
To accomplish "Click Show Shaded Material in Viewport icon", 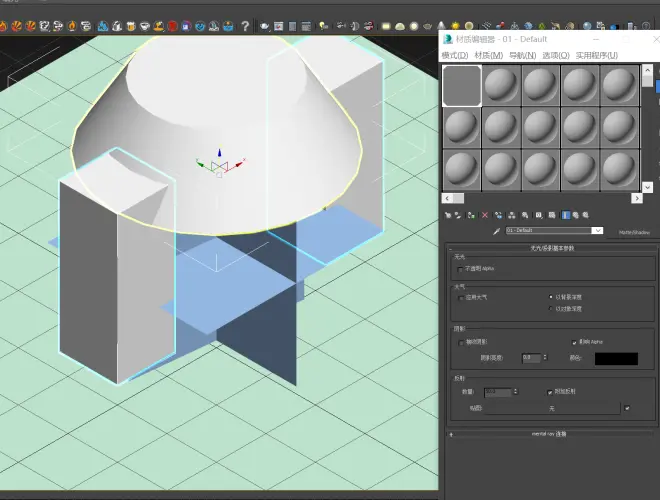I will pos(552,215).
